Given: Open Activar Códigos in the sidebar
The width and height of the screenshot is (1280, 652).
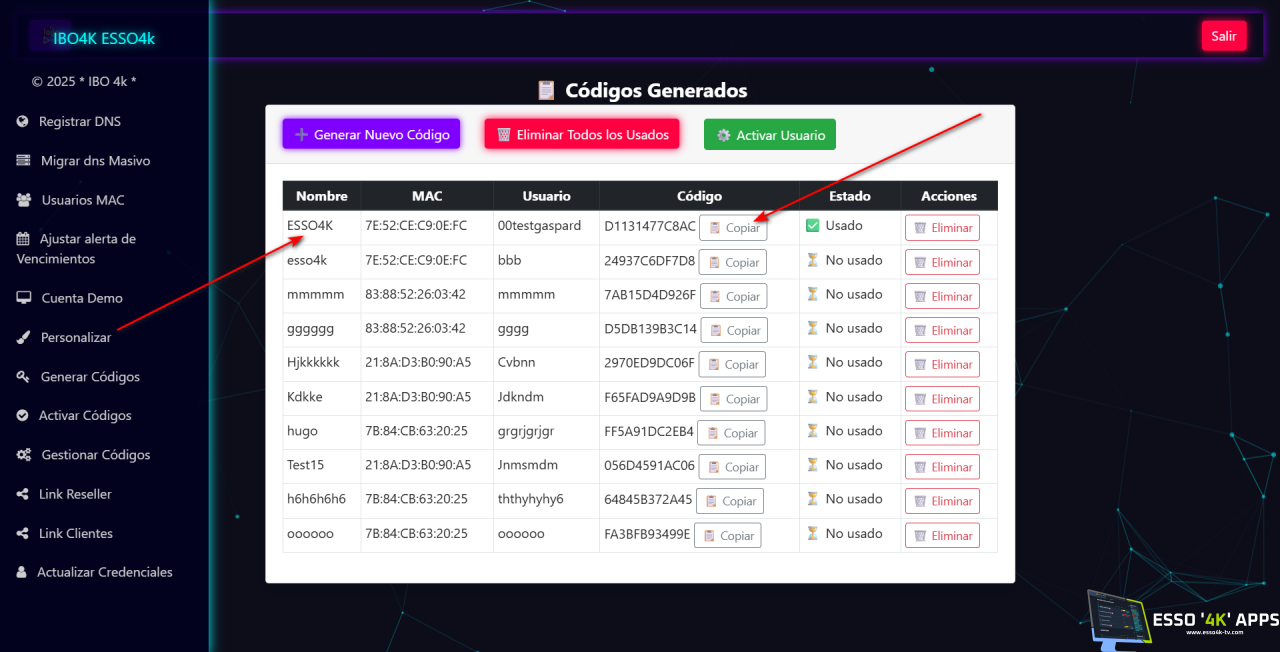Looking at the screenshot, I should 84,416.
